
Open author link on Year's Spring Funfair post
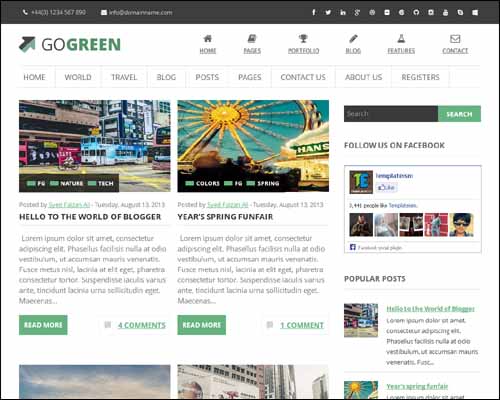coord(228,204)
